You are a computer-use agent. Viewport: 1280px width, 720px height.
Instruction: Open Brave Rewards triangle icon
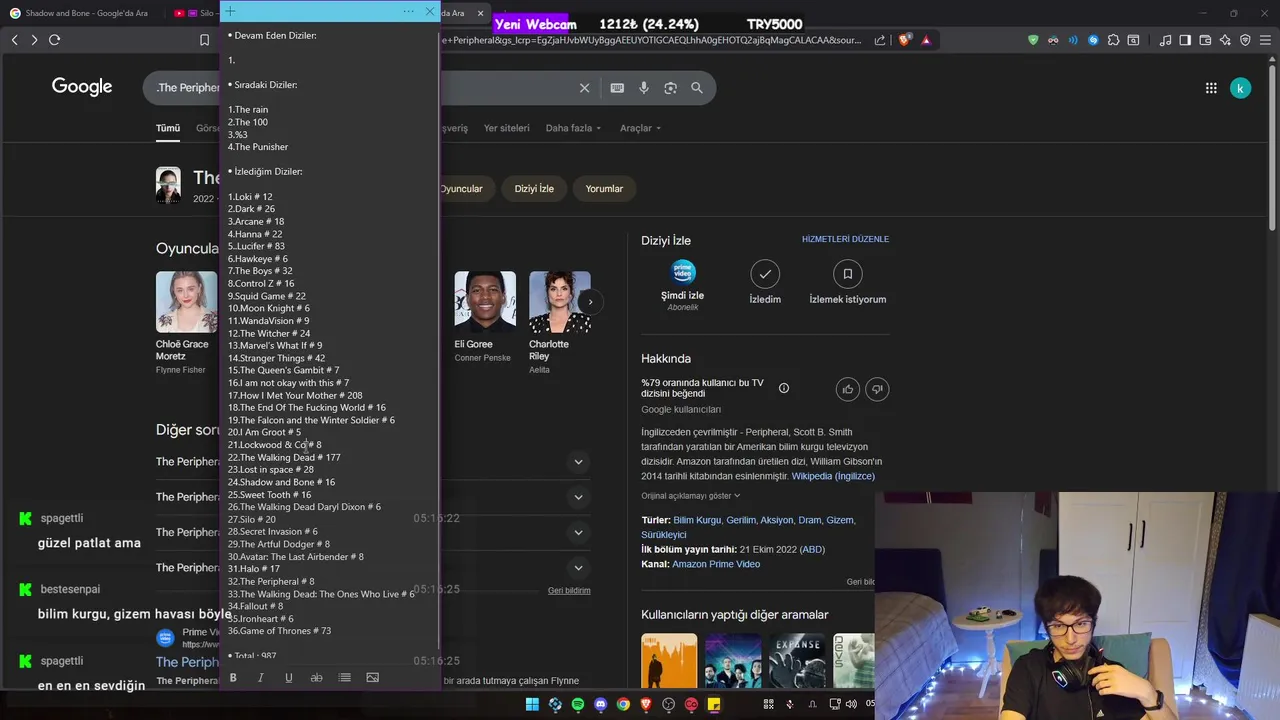click(x=926, y=40)
